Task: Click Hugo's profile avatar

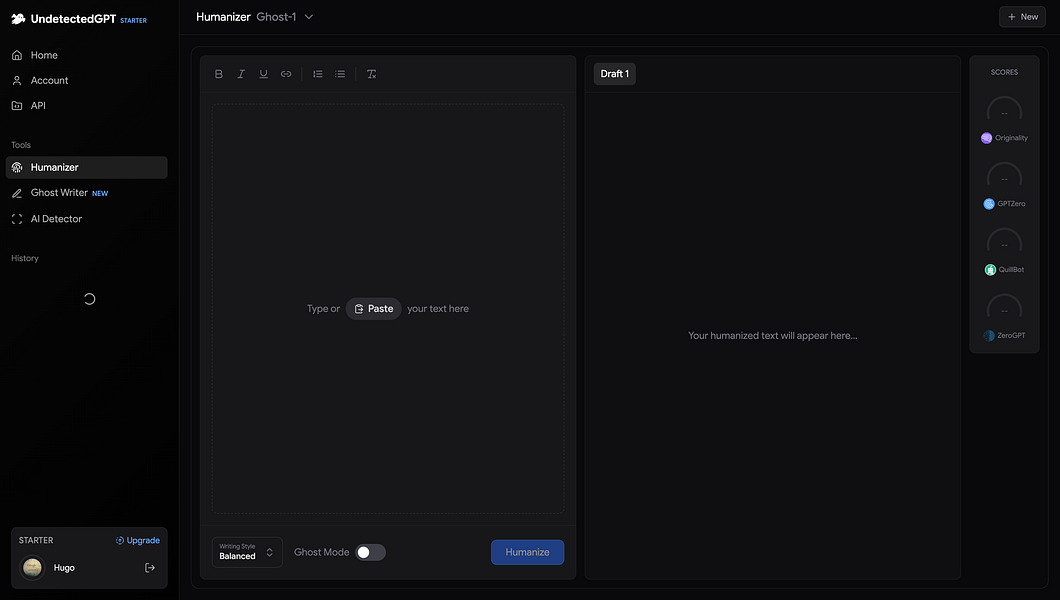Action: coord(32,568)
